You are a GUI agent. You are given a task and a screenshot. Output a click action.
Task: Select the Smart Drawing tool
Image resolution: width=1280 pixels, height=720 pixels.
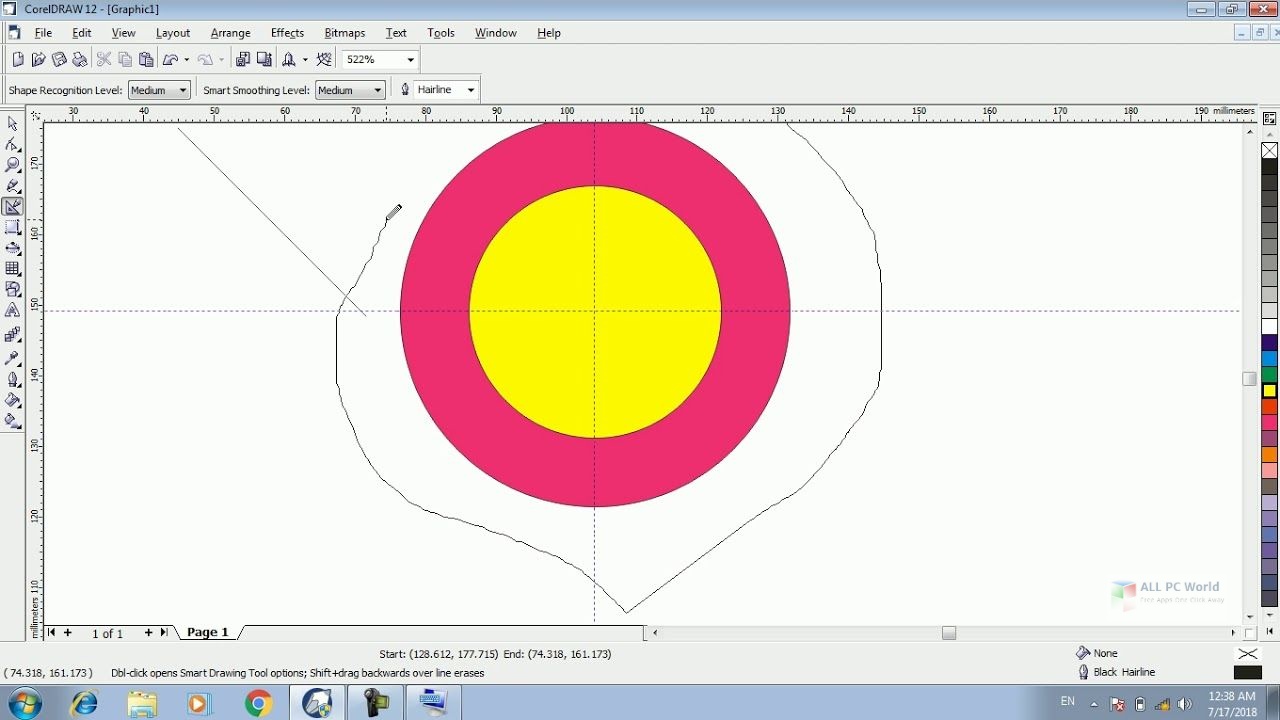(x=13, y=207)
